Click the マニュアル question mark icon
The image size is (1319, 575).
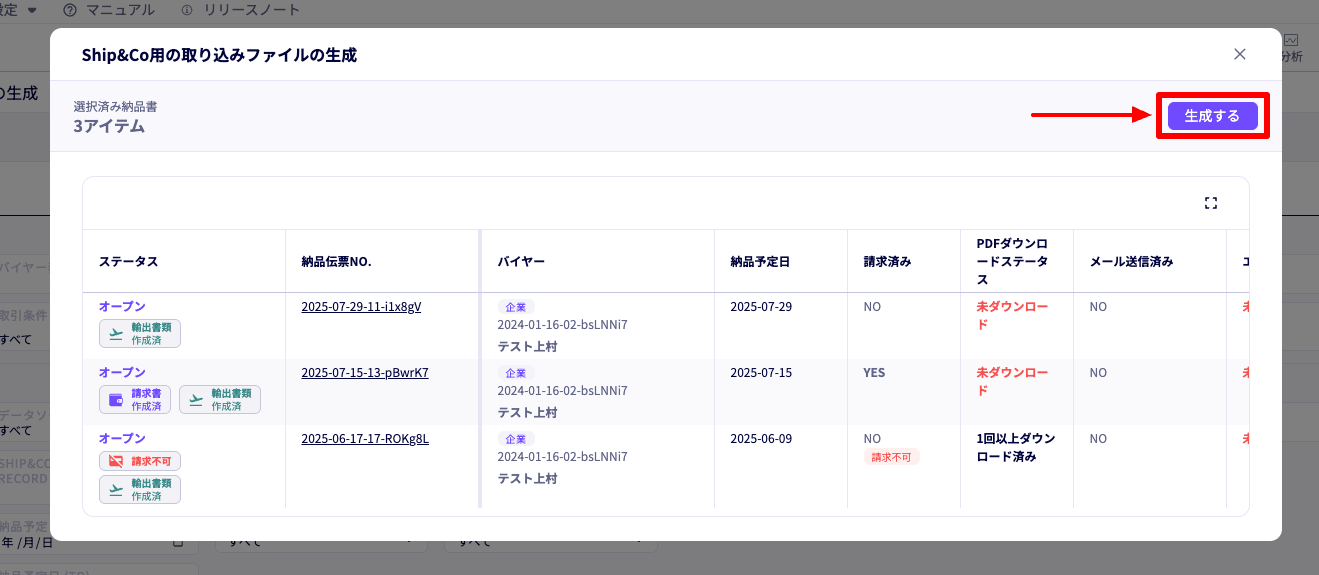(70, 10)
